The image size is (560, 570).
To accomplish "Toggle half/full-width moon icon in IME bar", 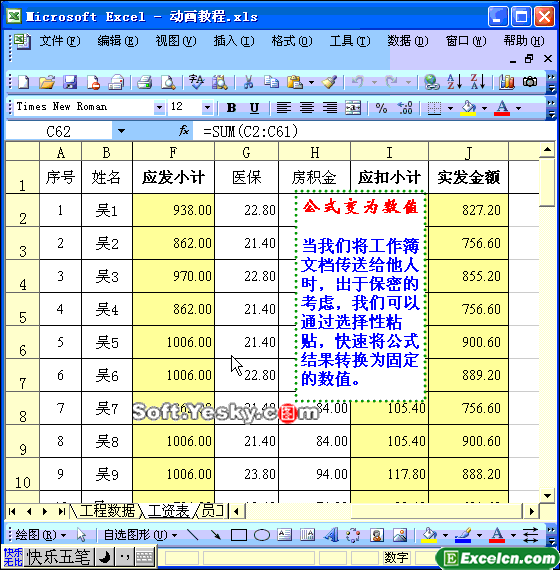I will [105, 557].
